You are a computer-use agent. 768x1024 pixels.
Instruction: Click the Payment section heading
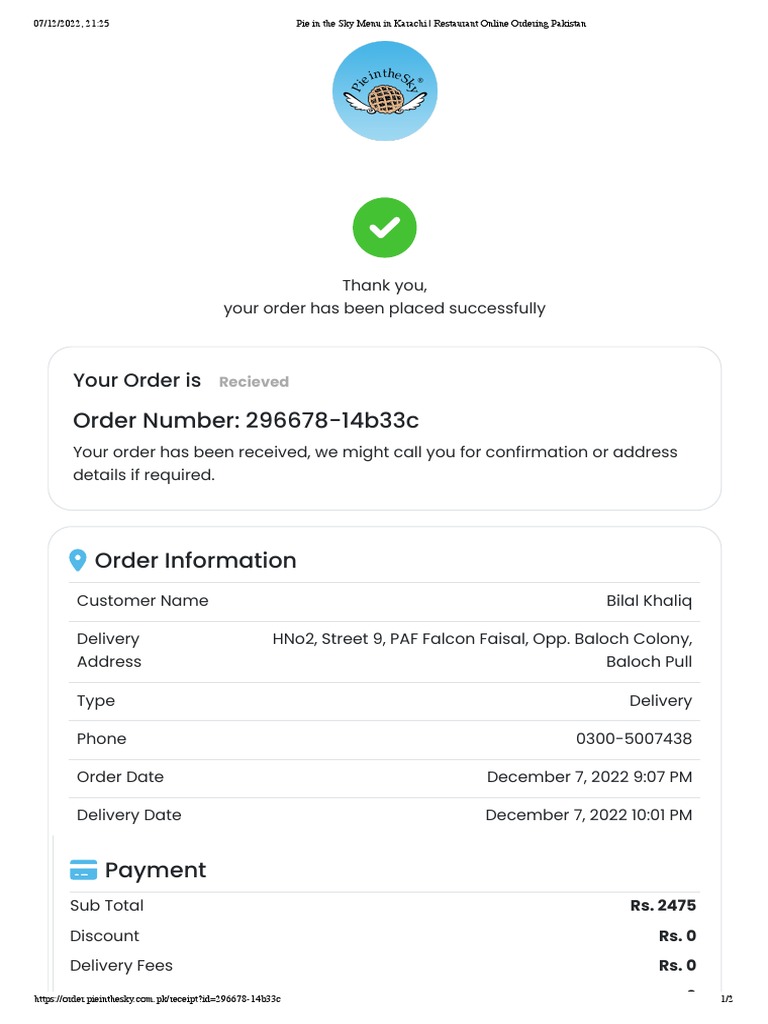coord(155,870)
